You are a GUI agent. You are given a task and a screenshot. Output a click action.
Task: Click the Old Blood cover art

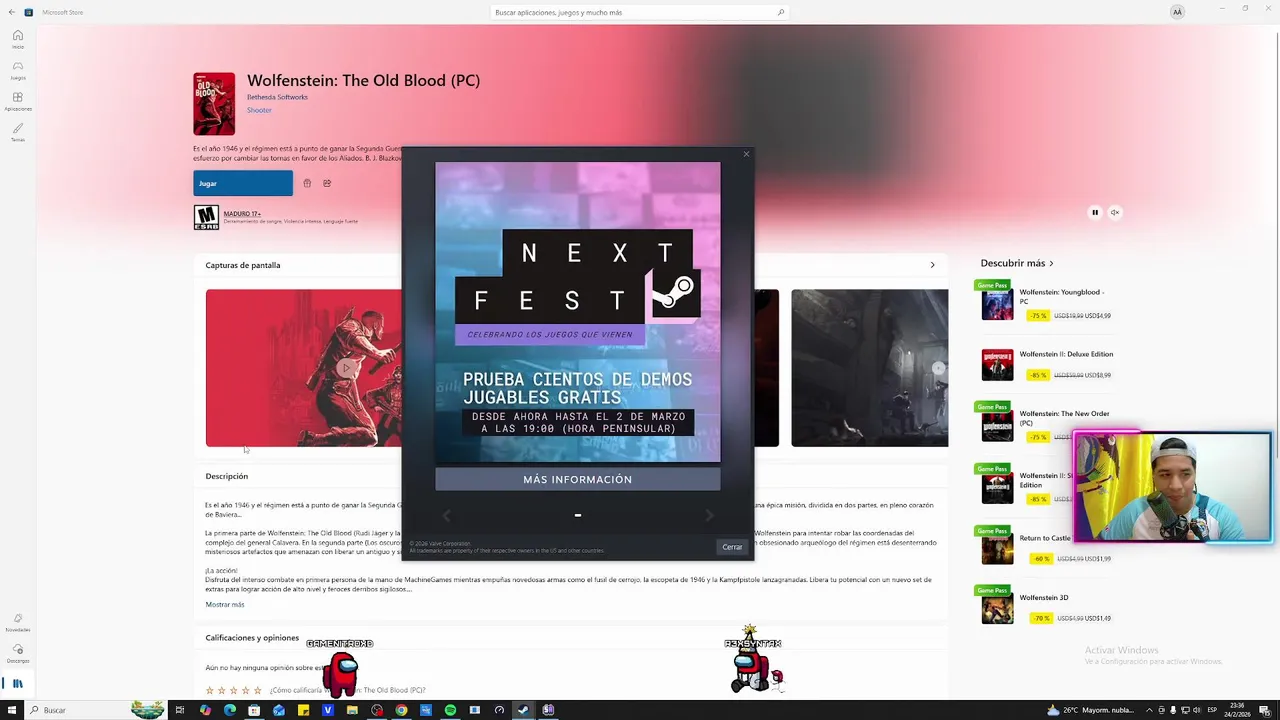click(x=214, y=103)
